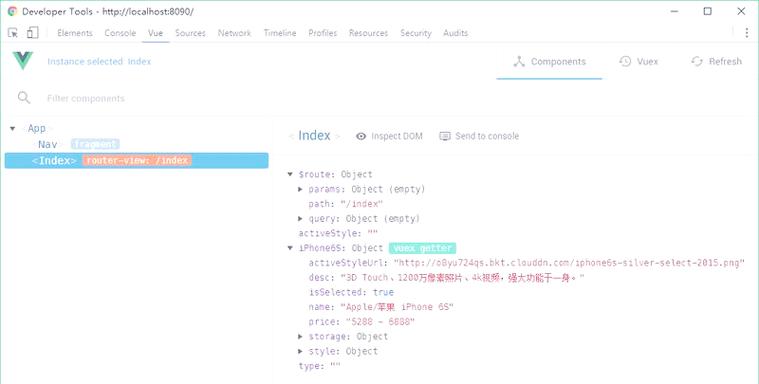The width and height of the screenshot is (759, 384).
Task: Open the Security tab
Action: click(x=415, y=33)
